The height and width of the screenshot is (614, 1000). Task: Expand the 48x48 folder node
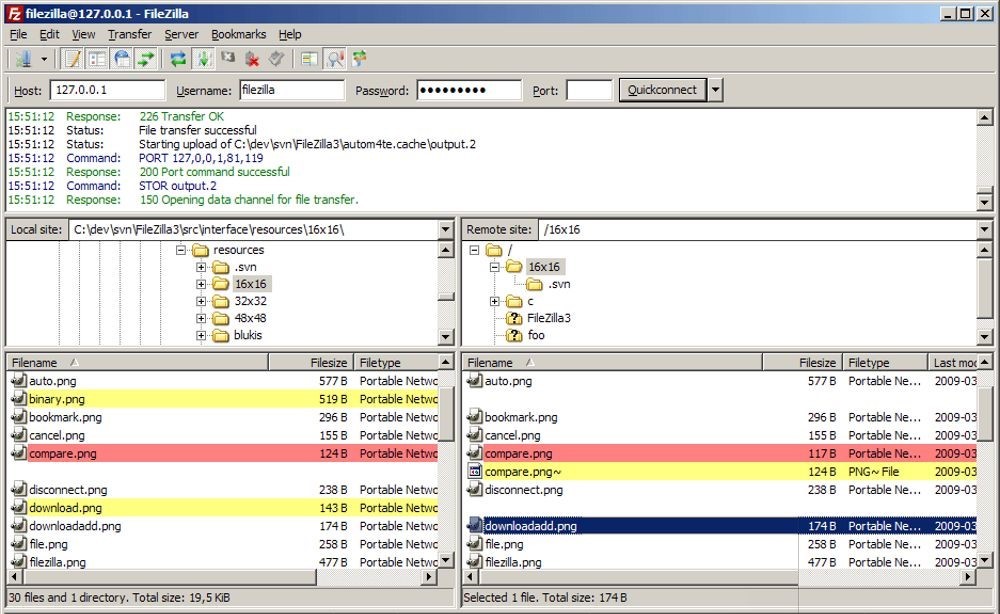201,318
